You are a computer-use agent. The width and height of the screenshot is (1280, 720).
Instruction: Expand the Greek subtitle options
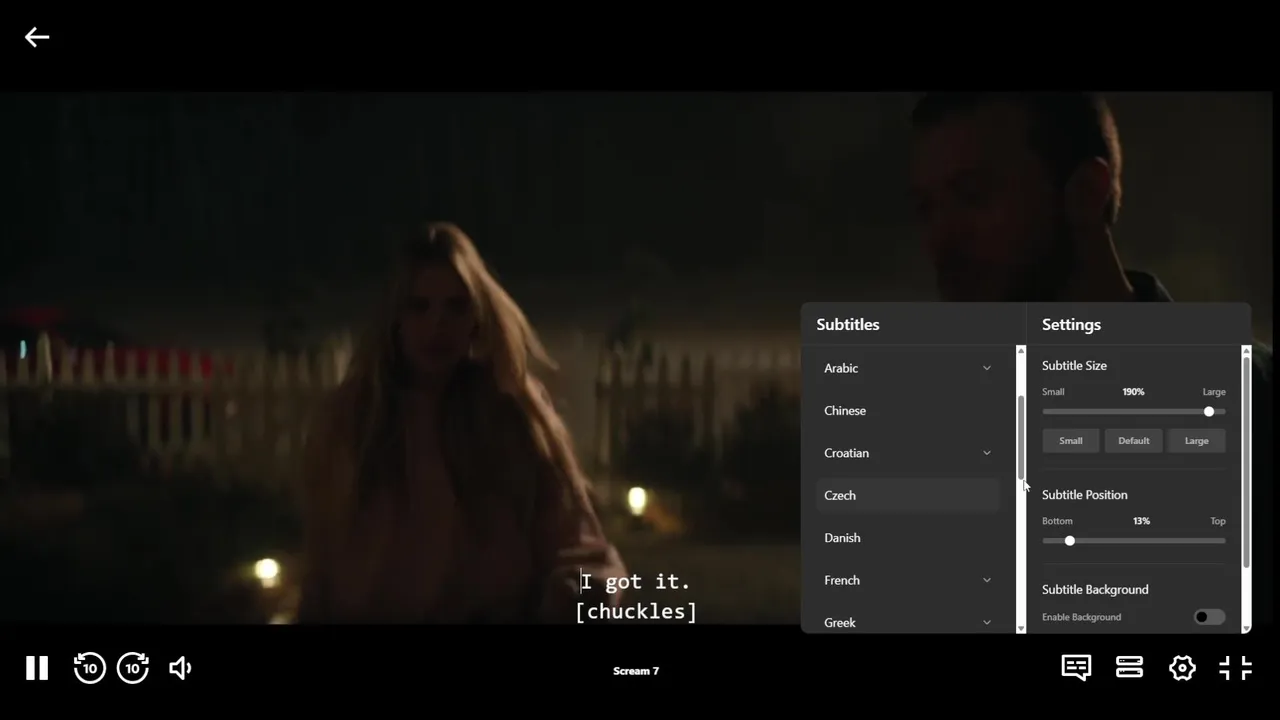click(x=986, y=622)
